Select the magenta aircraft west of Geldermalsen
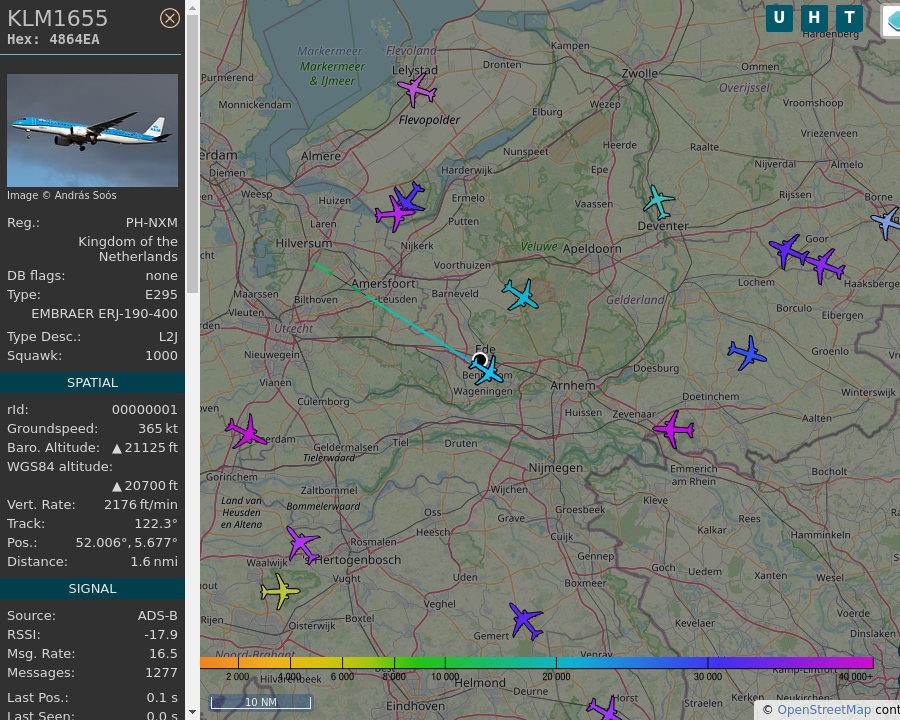The width and height of the screenshot is (900, 720). pyautogui.click(x=246, y=431)
